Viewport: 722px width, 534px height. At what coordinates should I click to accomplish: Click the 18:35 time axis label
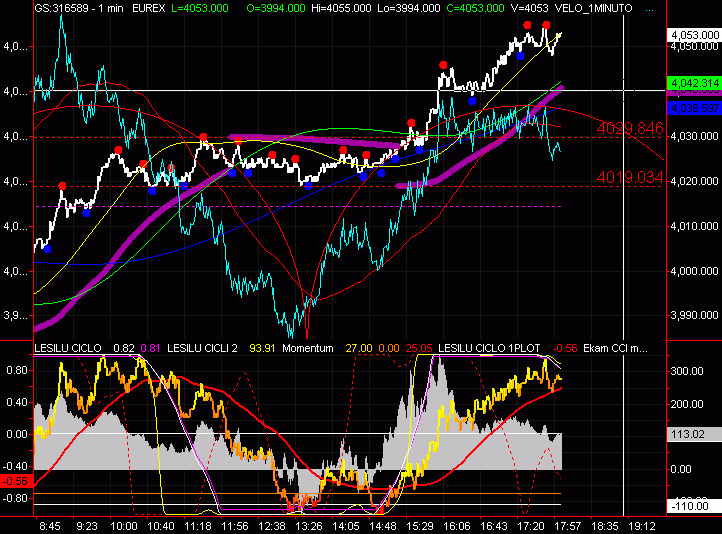click(x=605, y=526)
